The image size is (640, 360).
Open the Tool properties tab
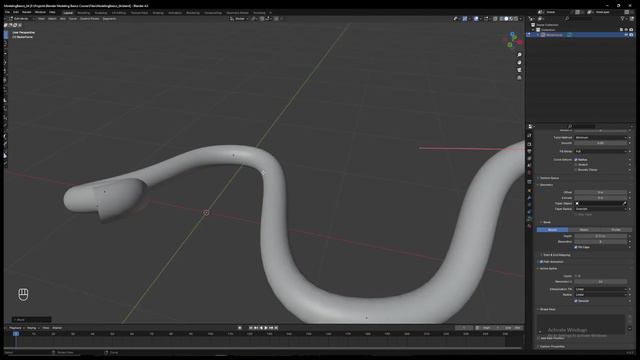(x=530, y=136)
